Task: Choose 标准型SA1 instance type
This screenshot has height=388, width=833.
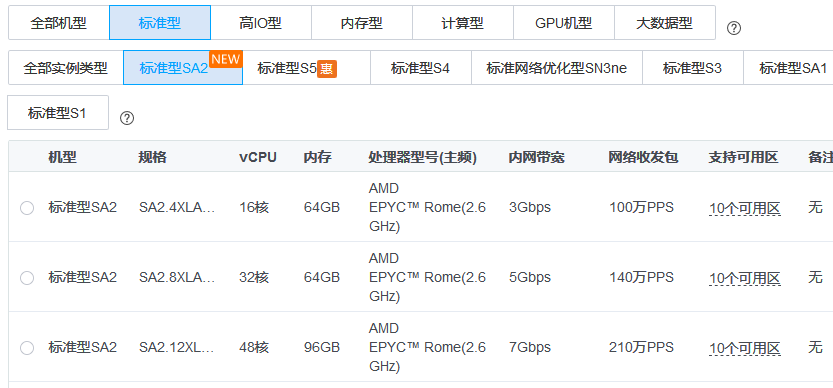Action: (788, 68)
